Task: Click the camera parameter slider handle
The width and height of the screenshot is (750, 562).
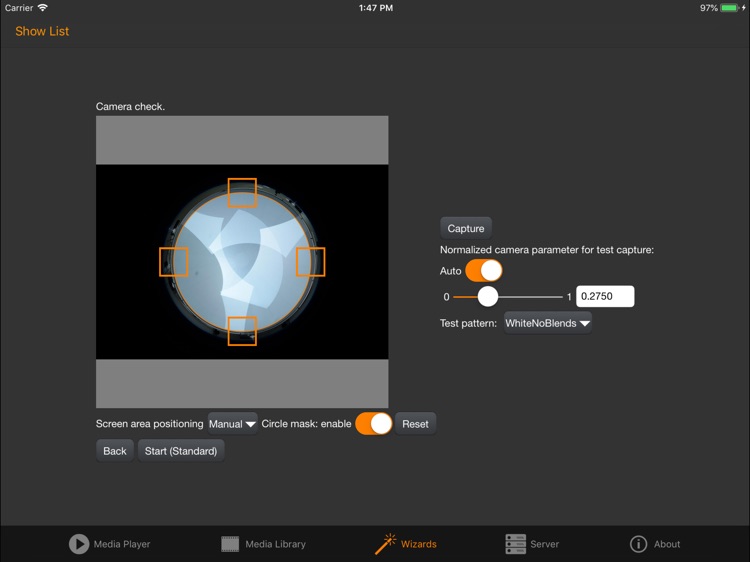Action: [x=488, y=297]
